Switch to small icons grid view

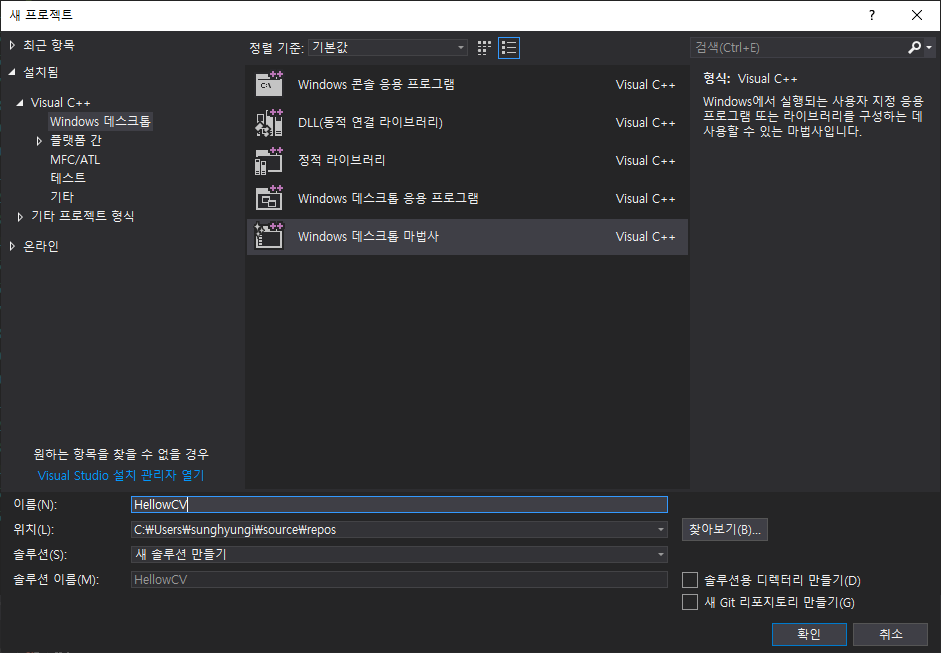coord(484,48)
